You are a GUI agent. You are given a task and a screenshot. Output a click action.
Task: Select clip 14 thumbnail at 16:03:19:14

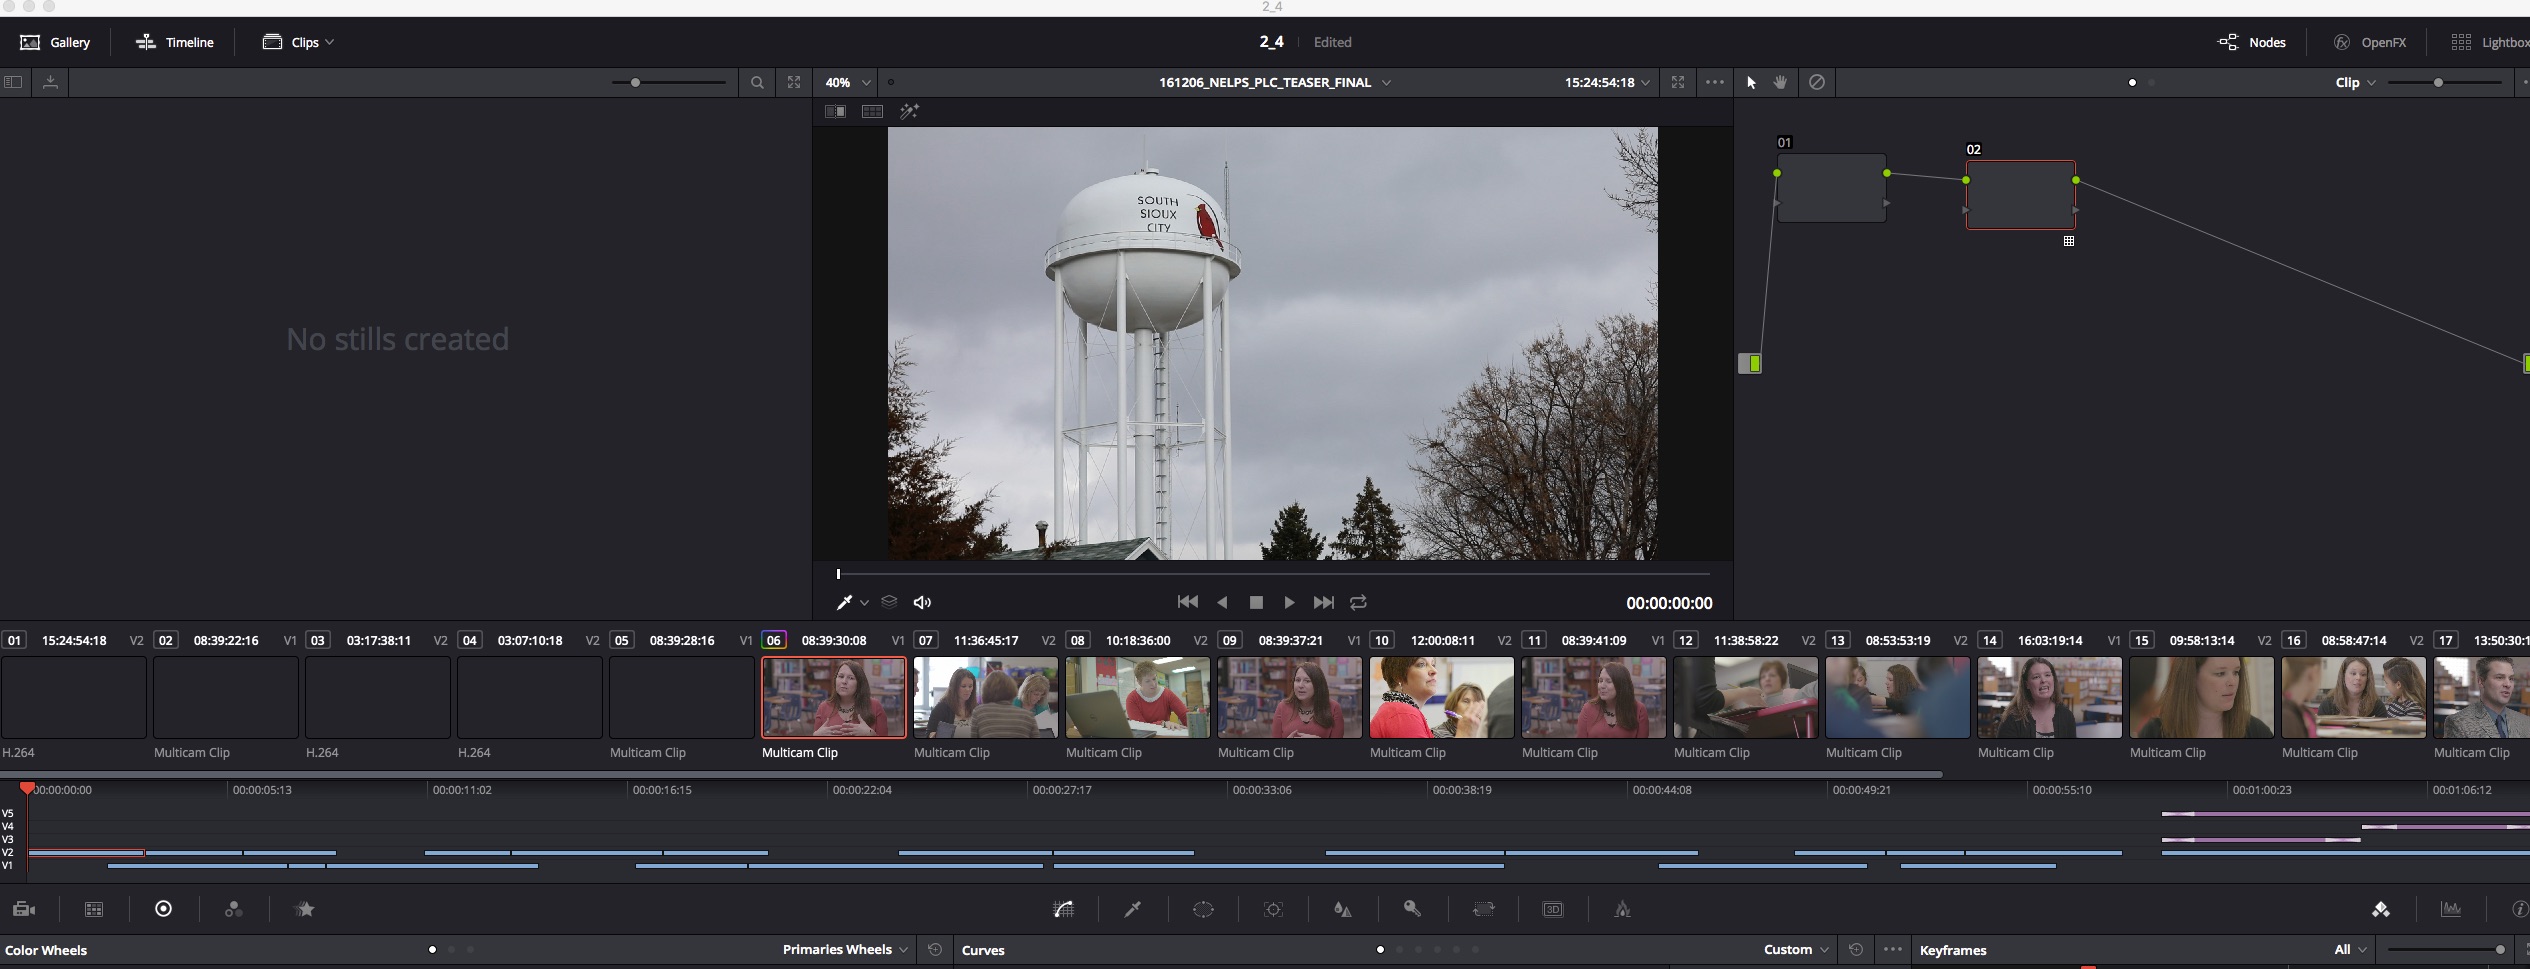[x=2050, y=698]
